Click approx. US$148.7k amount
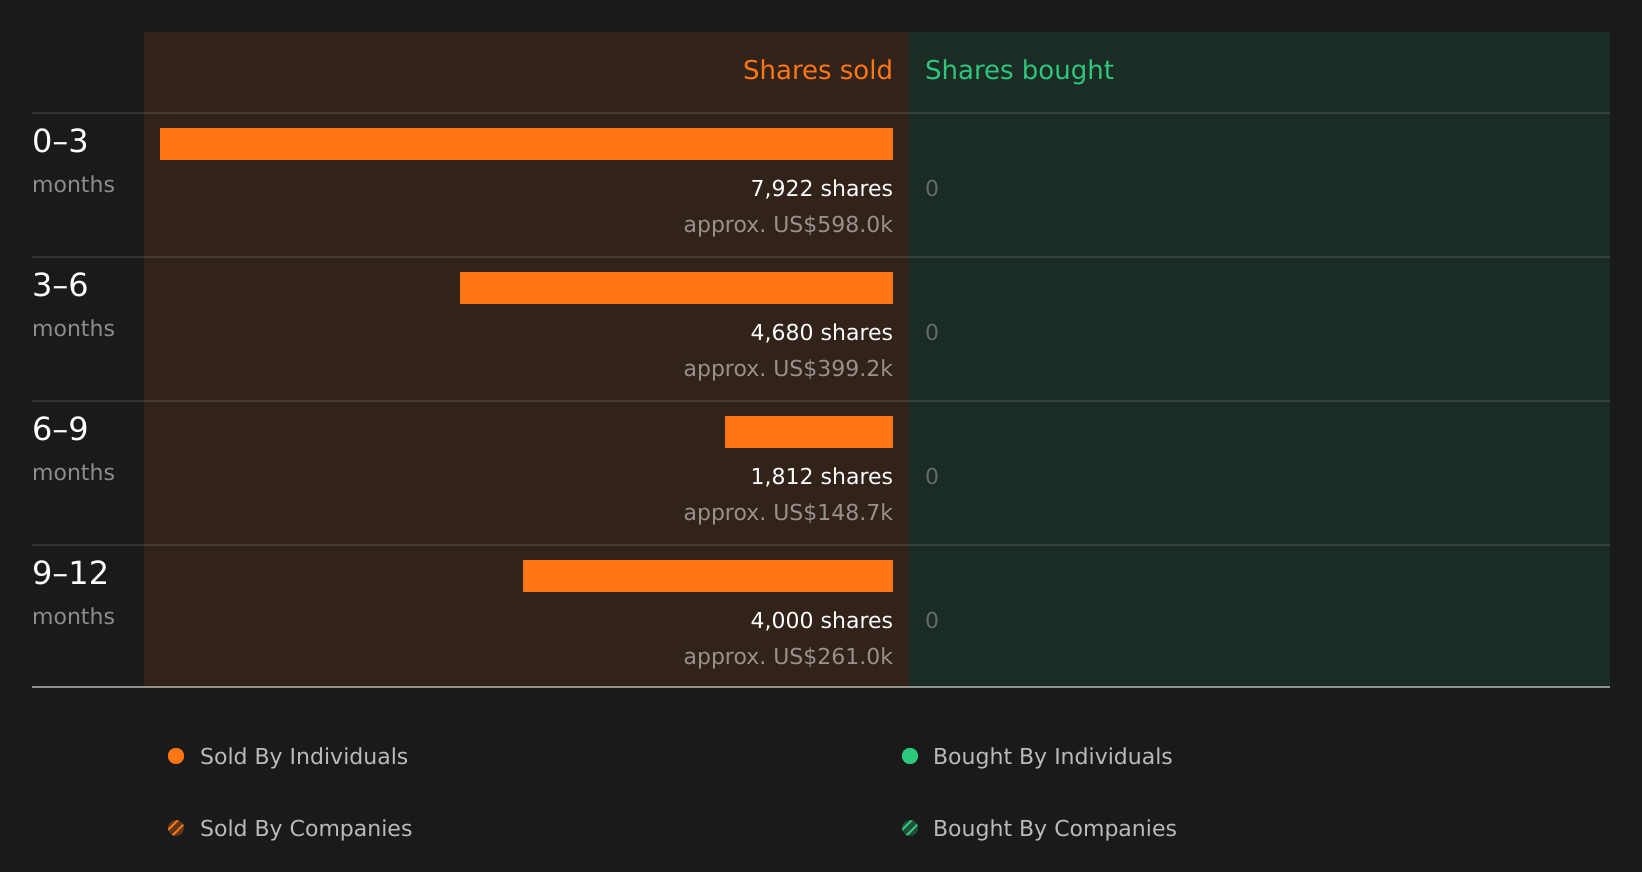Viewport: 1642px width, 872px height. coord(788,513)
